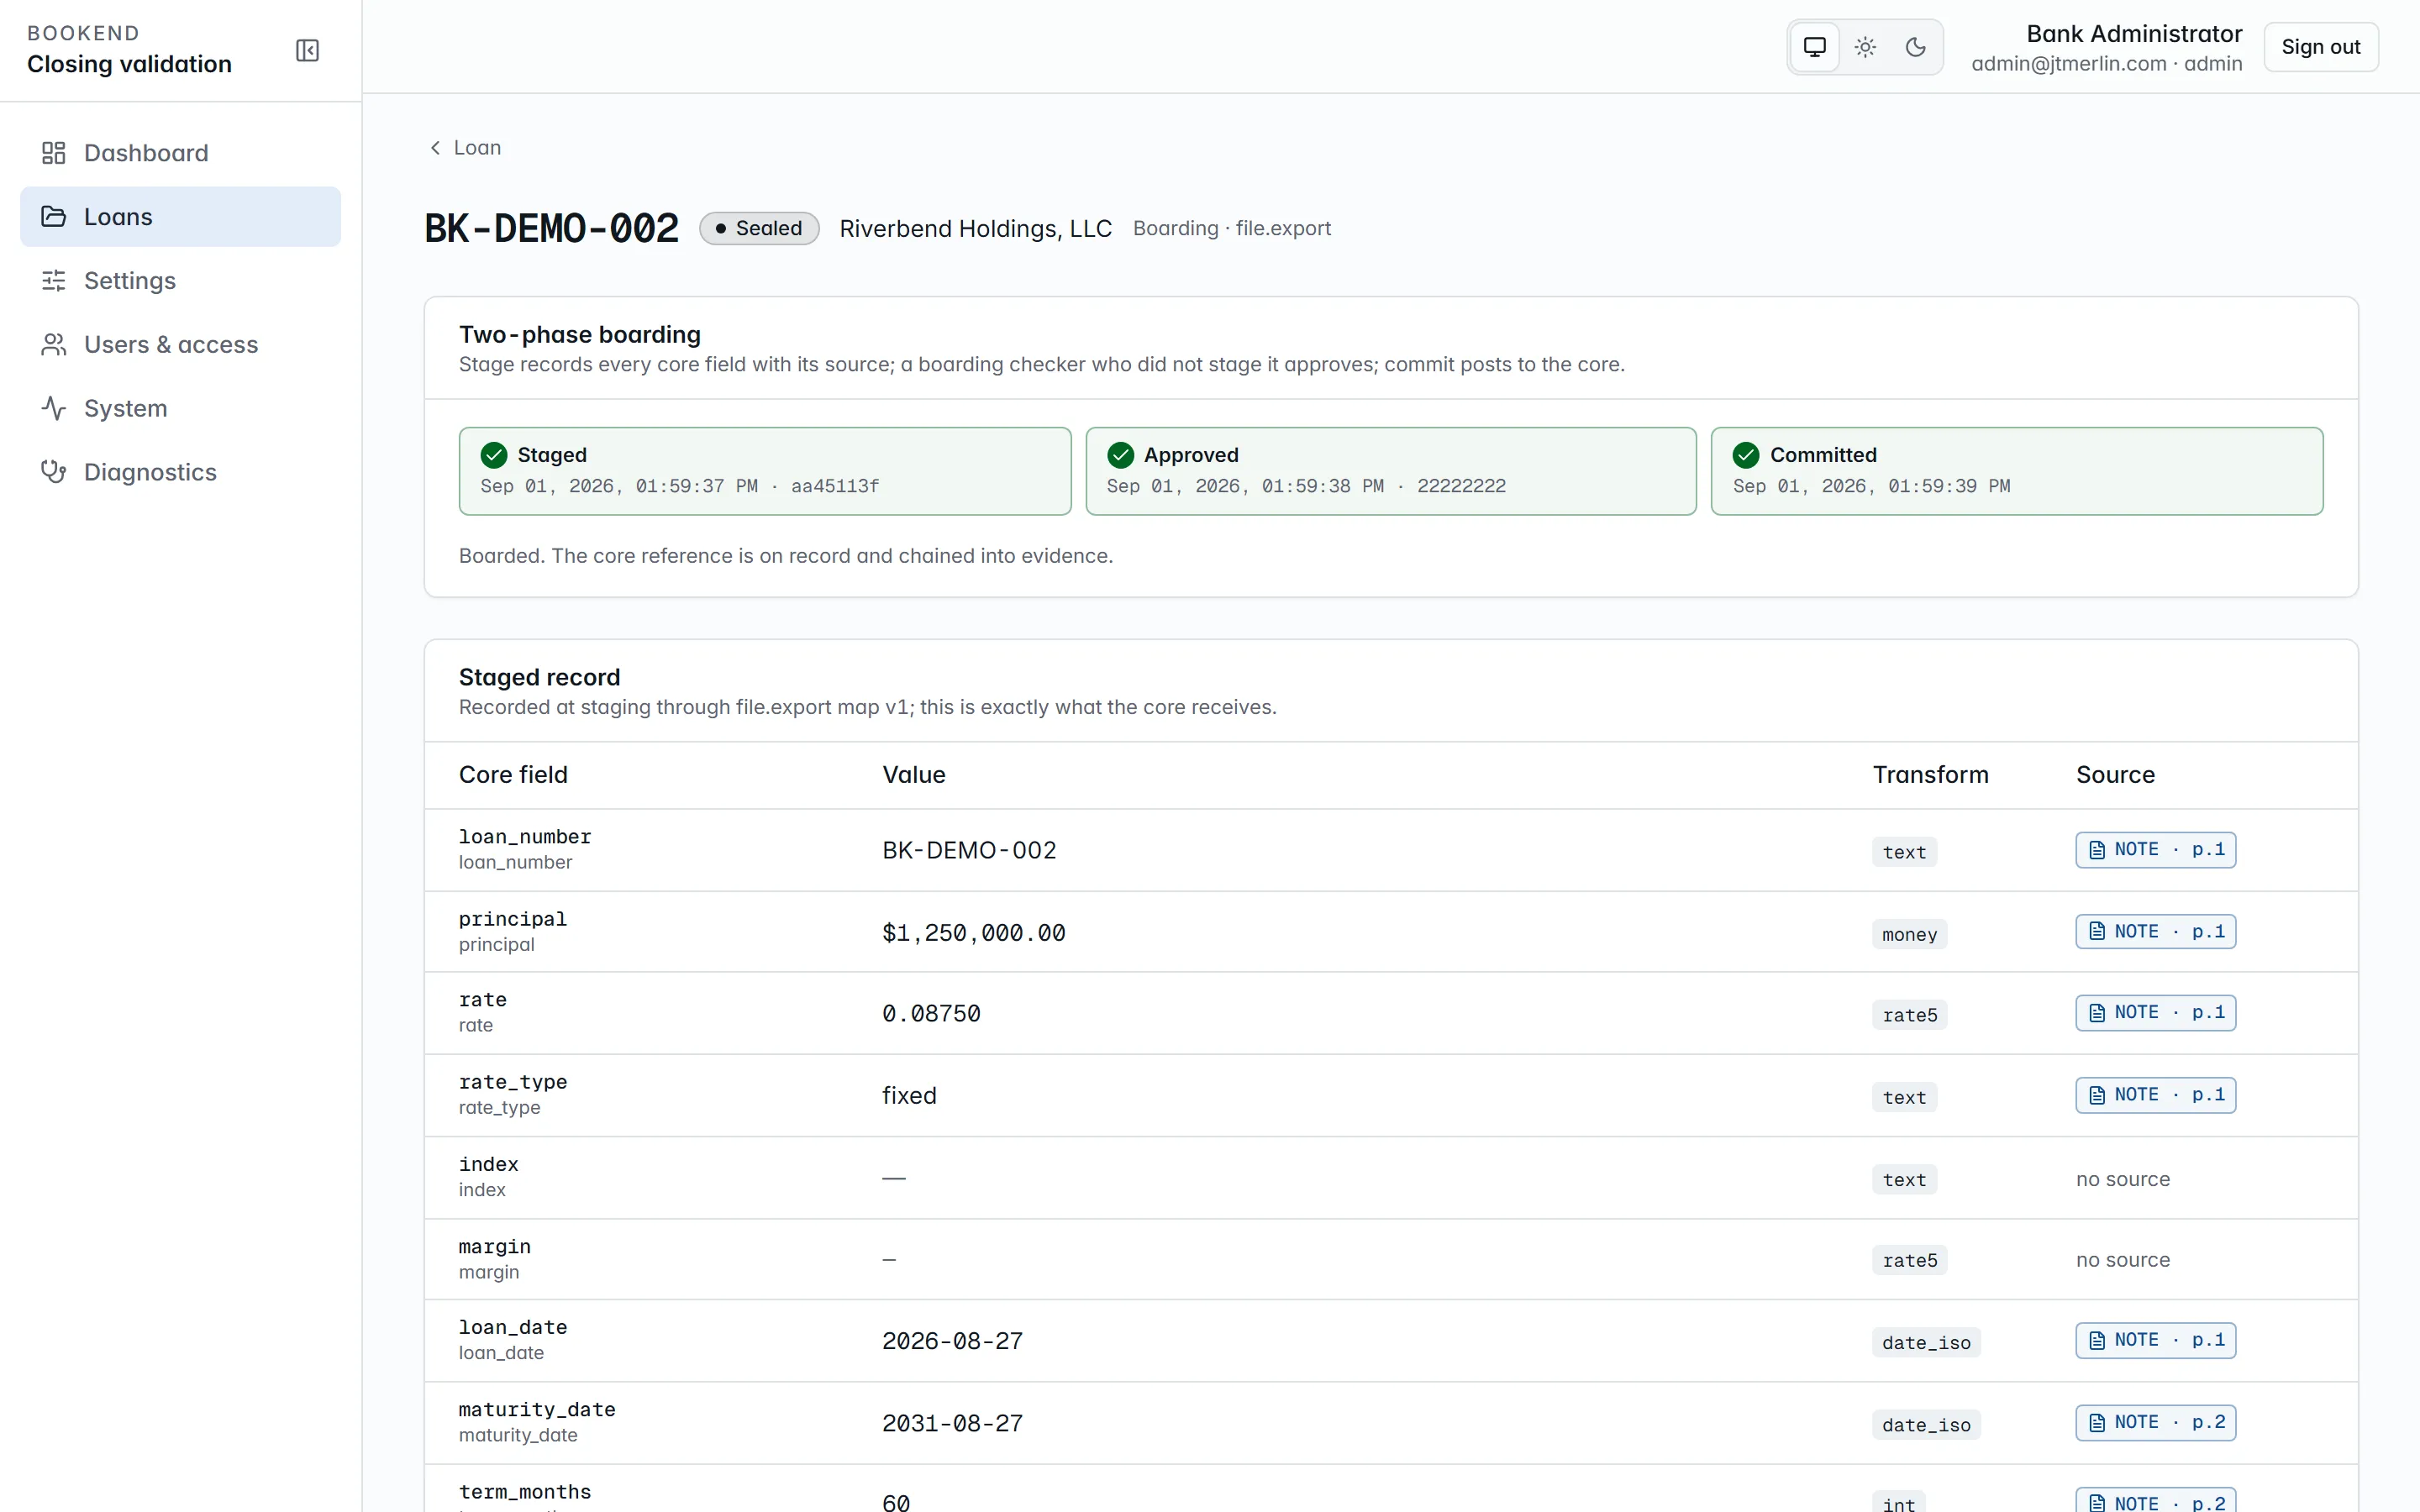
Task: Click the rate_type value fixed
Action: (x=909, y=1096)
